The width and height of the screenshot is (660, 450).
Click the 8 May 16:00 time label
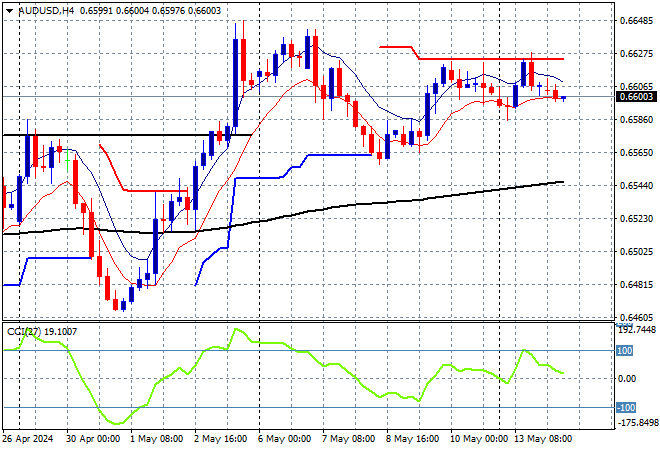[412, 439]
